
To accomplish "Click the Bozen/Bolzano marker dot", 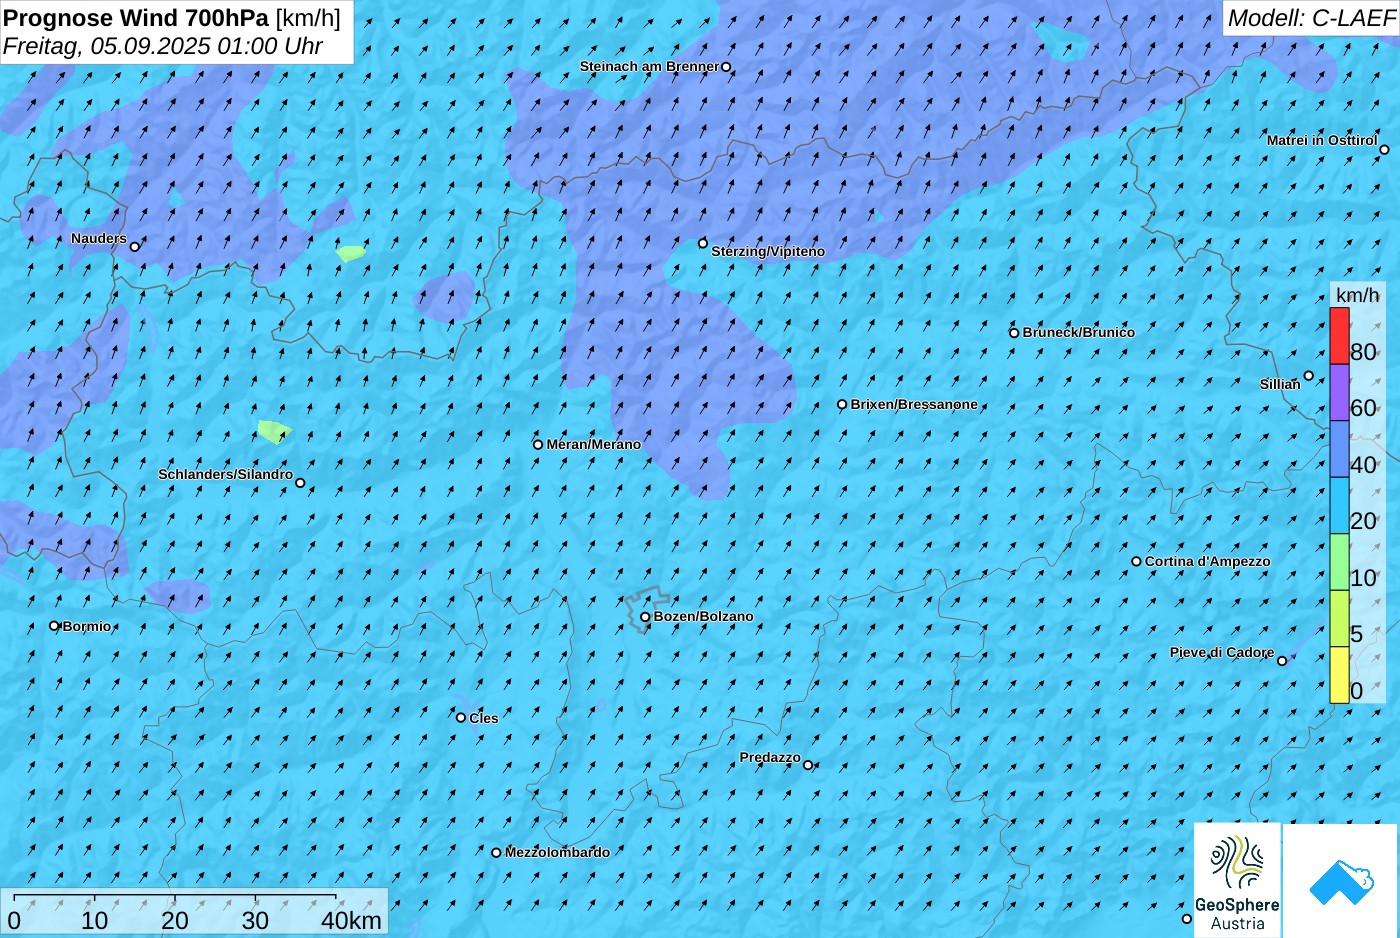I will (645, 617).
